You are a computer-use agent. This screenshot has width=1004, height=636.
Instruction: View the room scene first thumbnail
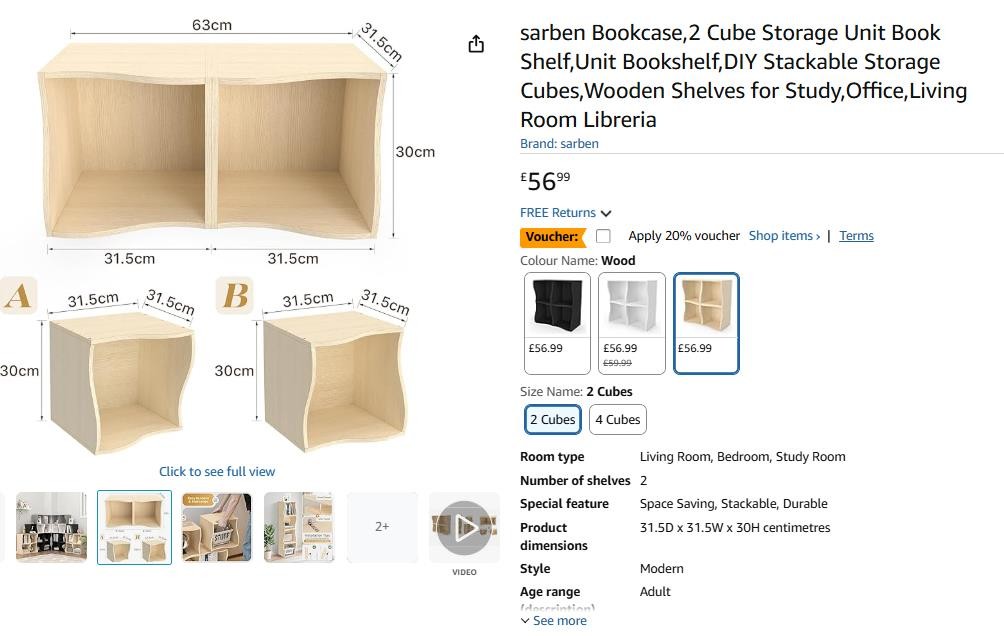pos(51,527)
